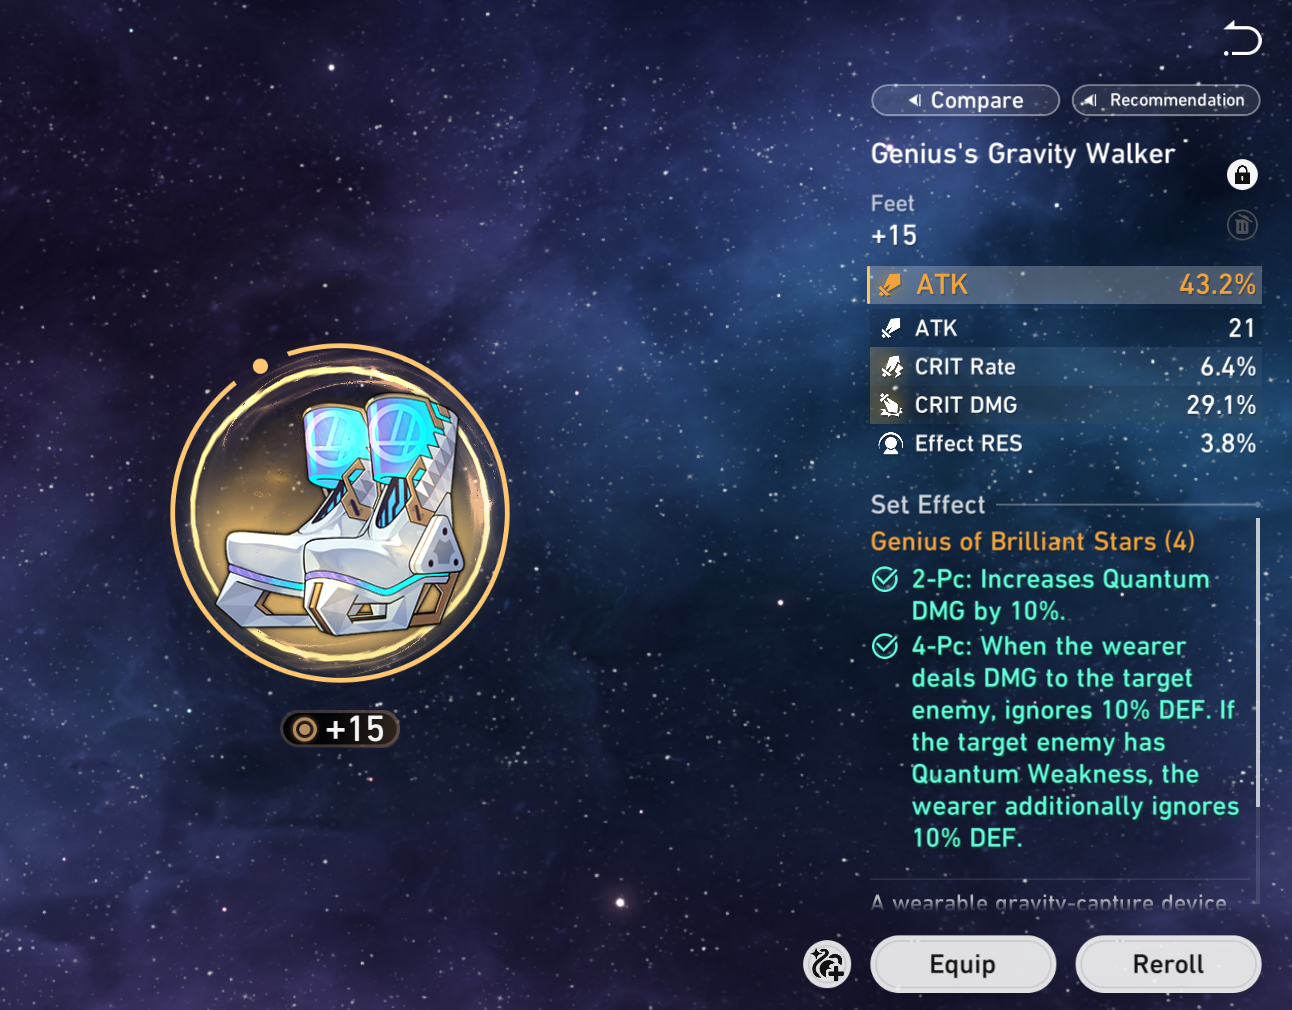This screenshot has width=1292, height=1010.
Task: Click the Effect RES stat icon
Action: point(890,443)
